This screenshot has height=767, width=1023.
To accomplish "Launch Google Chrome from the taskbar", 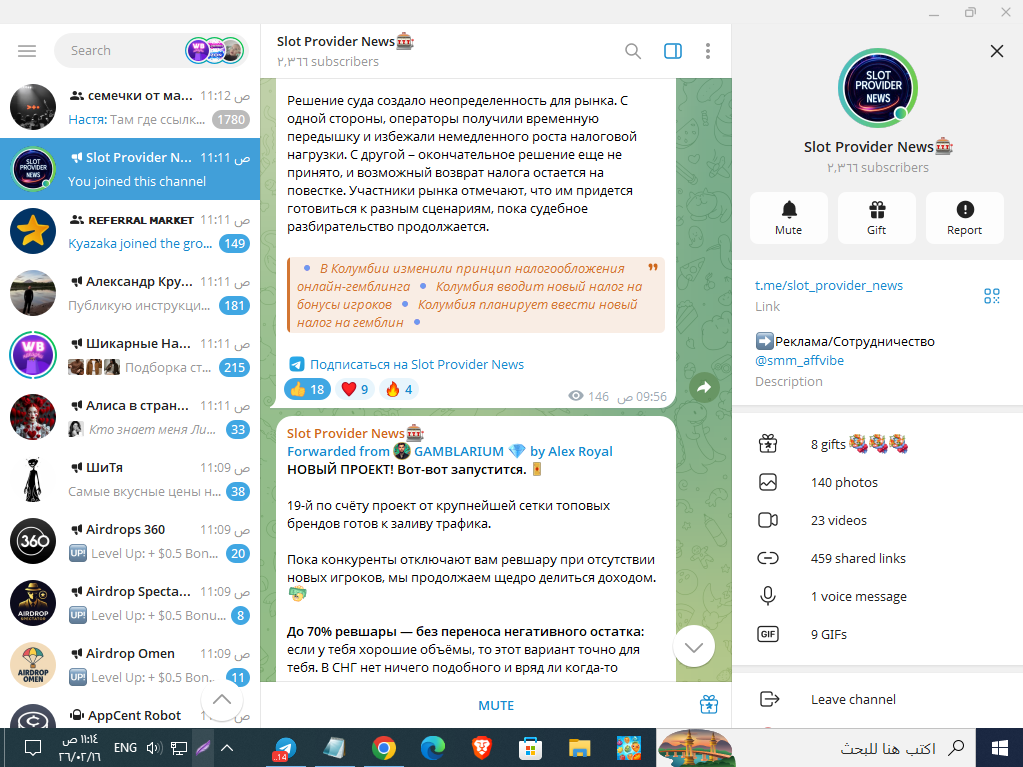I will [x=384, y=748].
